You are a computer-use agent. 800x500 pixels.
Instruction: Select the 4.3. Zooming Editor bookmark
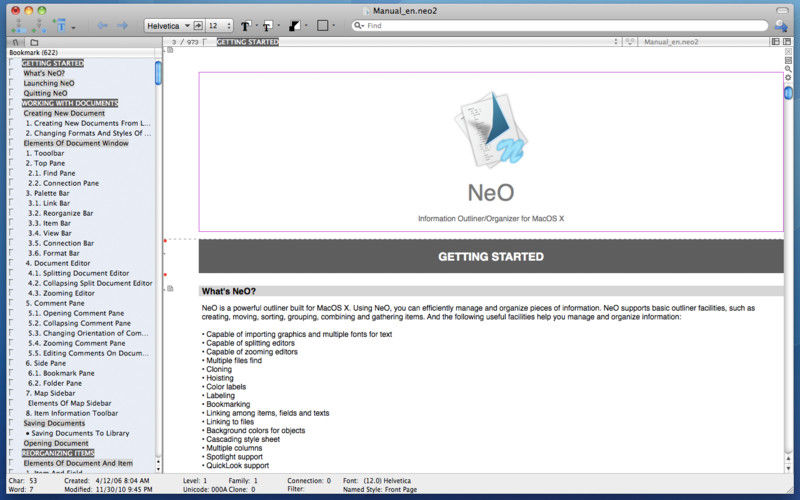[61, 293]
